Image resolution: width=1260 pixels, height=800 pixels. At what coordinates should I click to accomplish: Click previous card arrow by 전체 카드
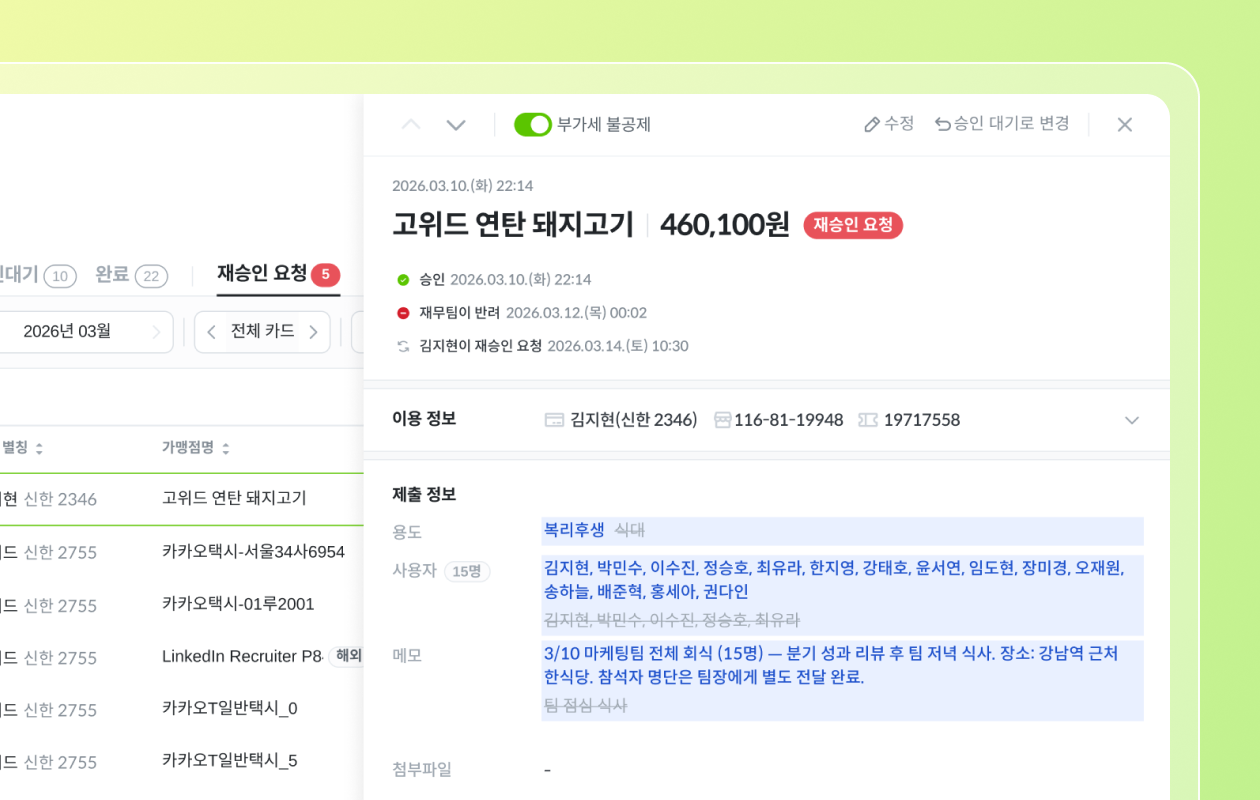[x=211, y=332]
